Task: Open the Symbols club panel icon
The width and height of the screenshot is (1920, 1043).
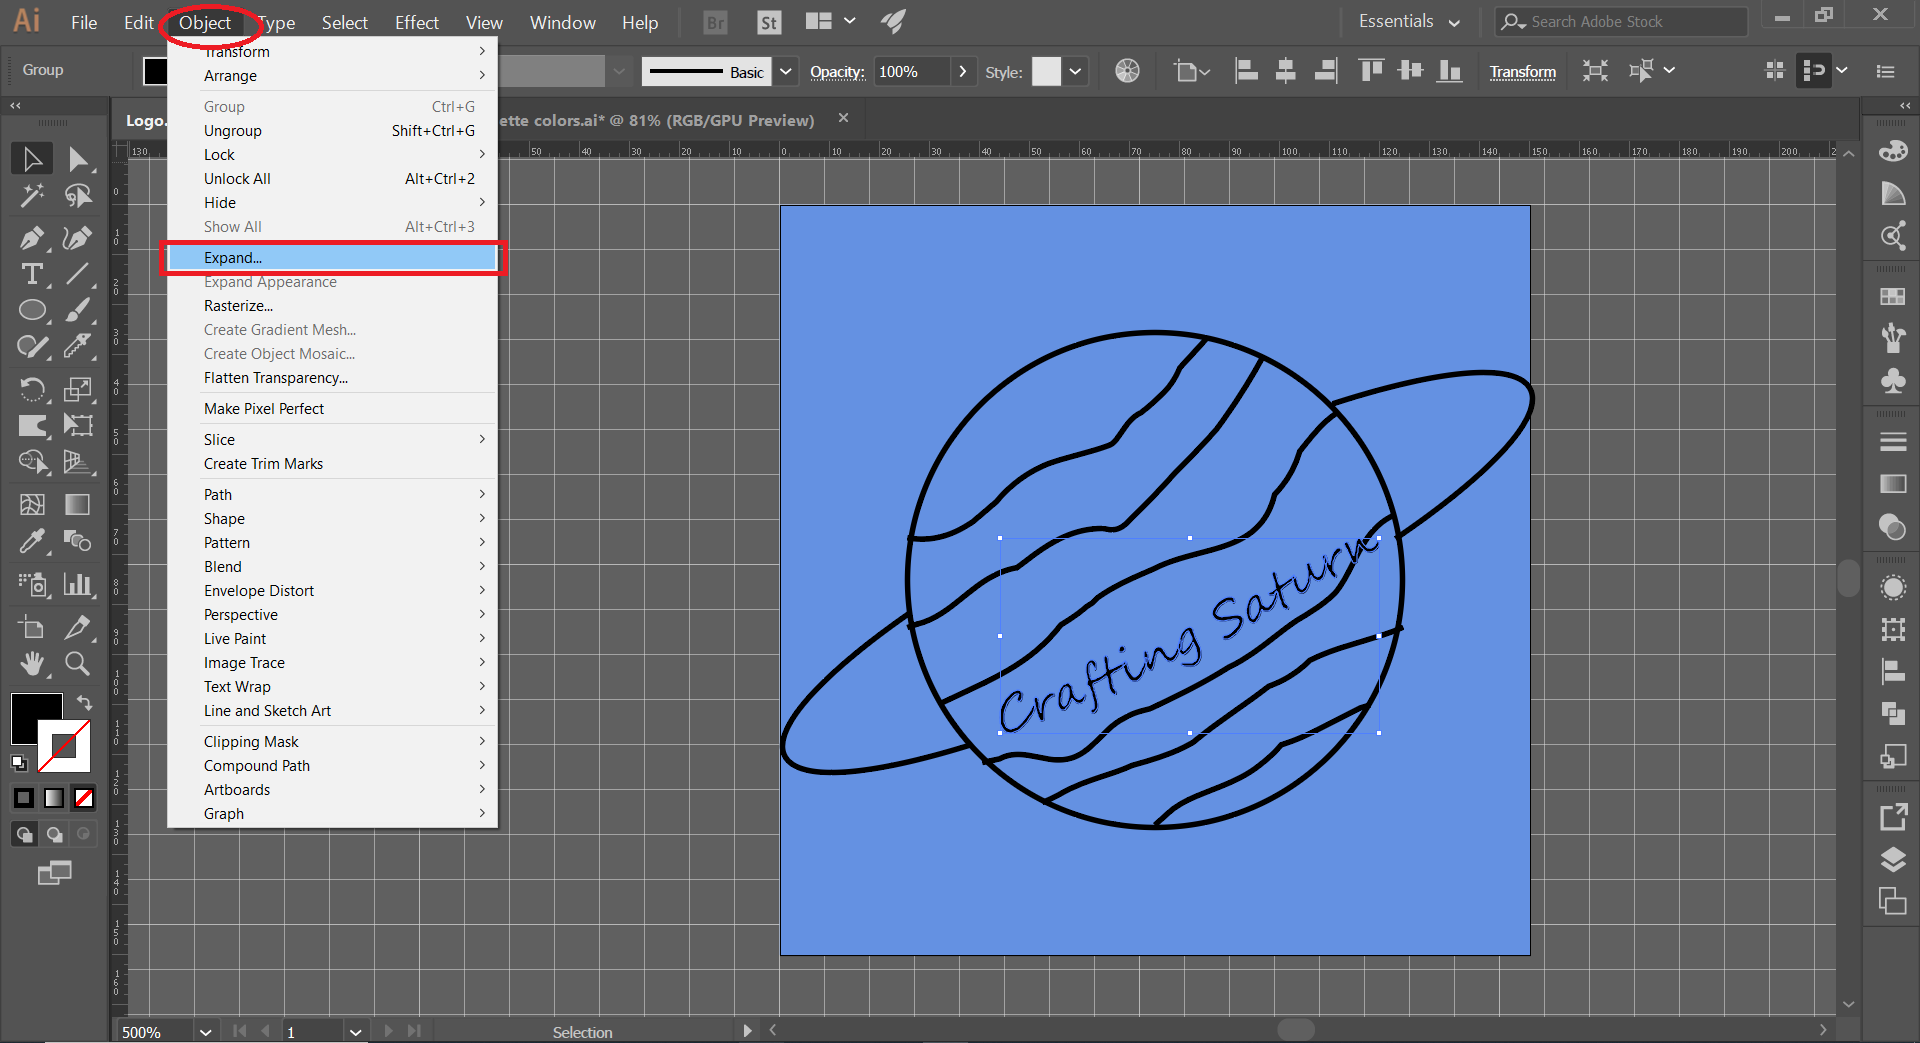Action: [1892, 381]
